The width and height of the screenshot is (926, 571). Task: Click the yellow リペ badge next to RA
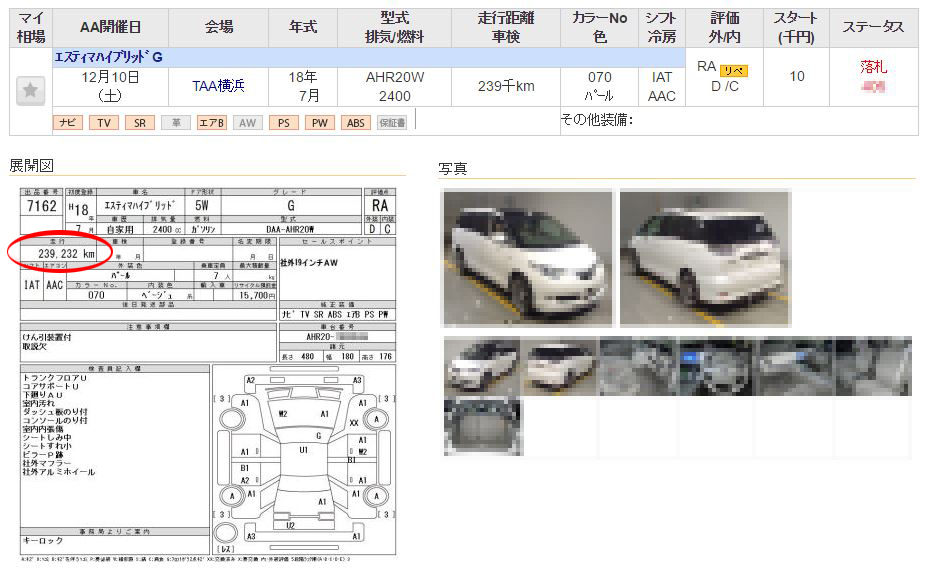(734, 71)
